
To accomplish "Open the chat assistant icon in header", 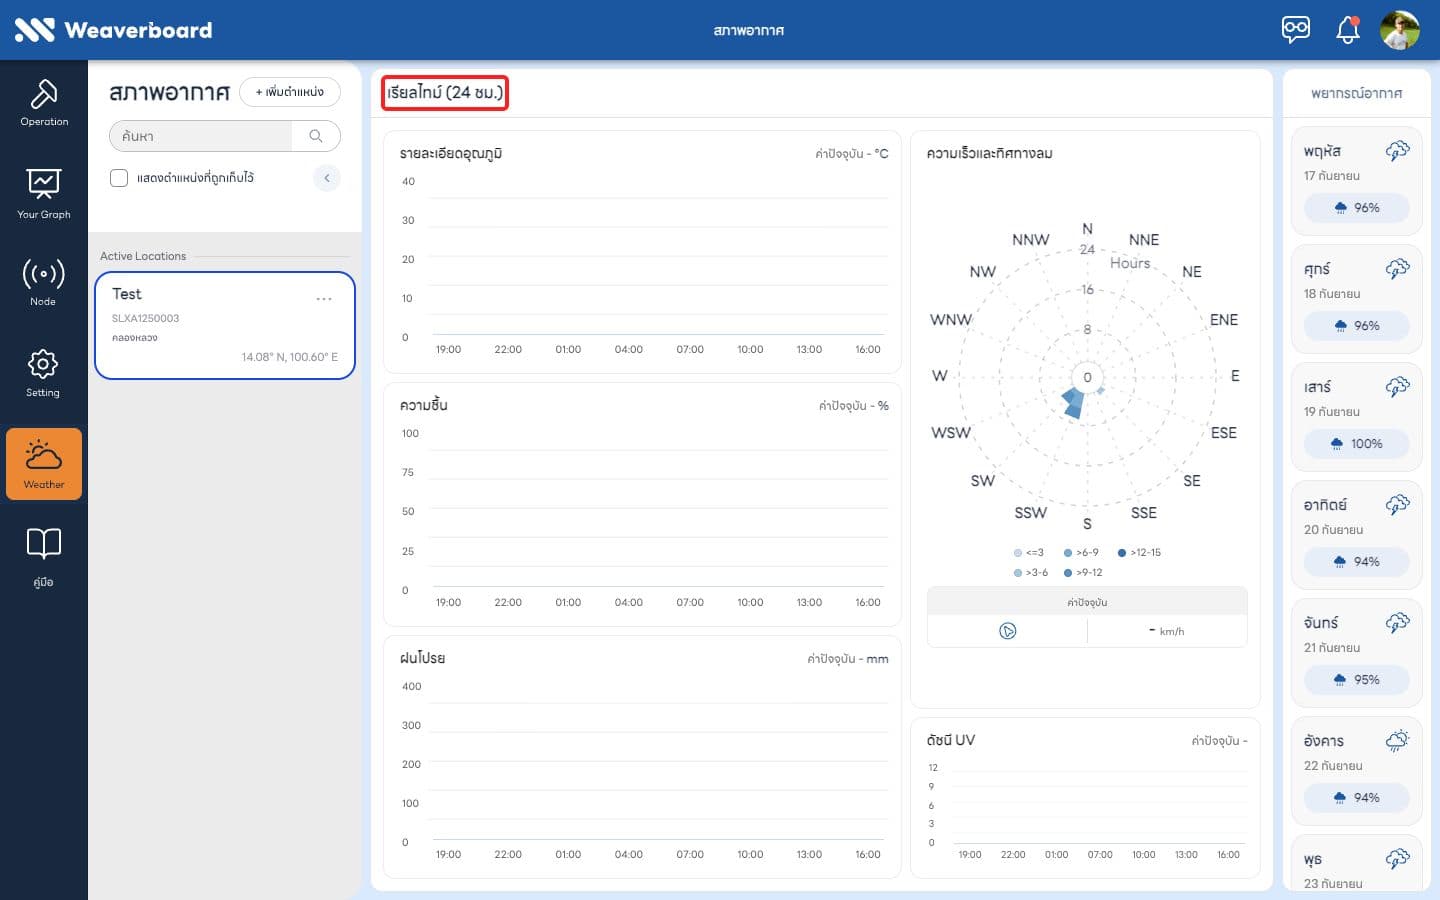I will 1296,29.
